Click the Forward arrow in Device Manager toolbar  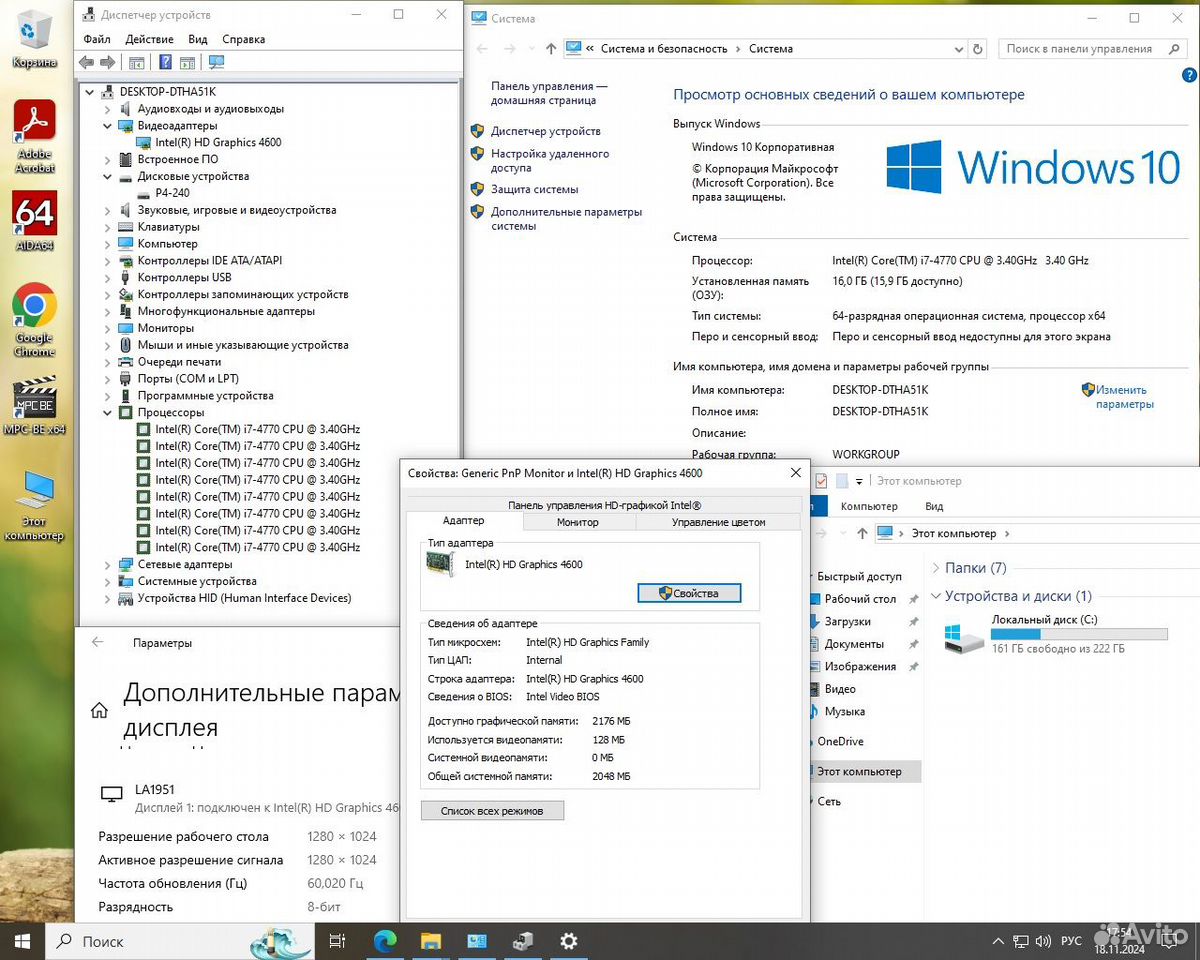pyautogui.click(x=107, y=62)
